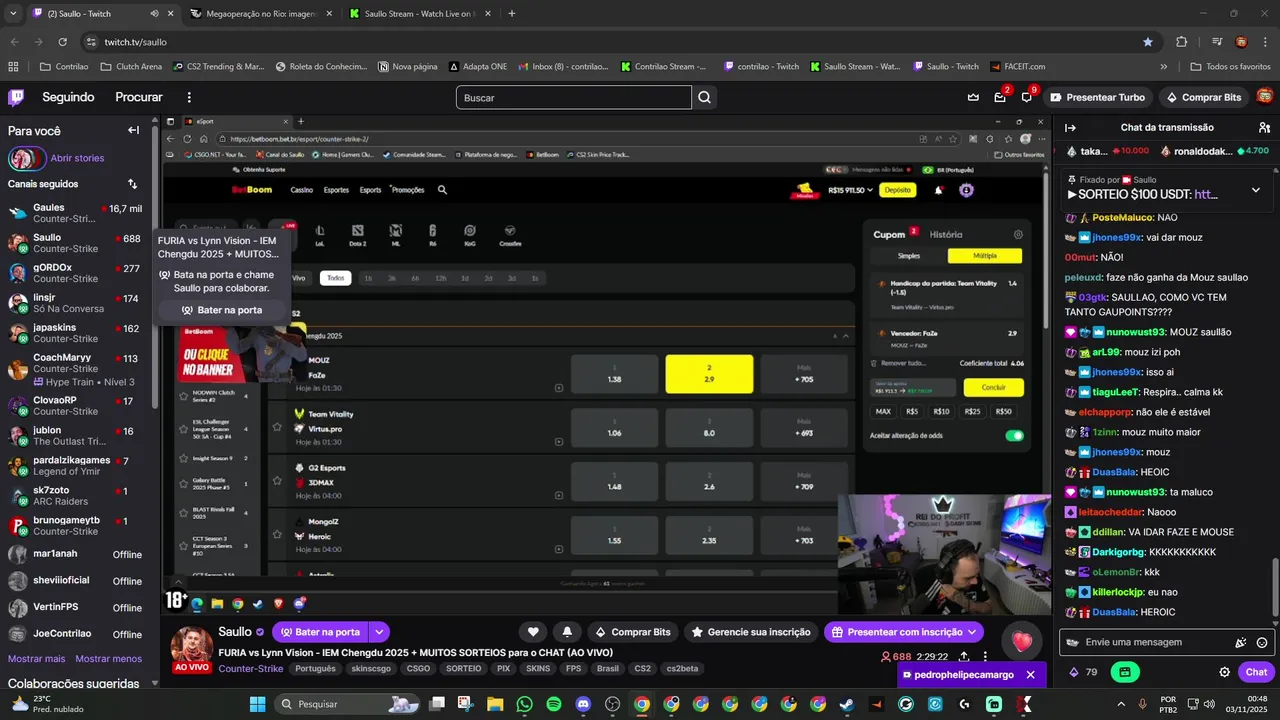The image size is (1280, 720).
Task: Click the top Comprar Bits button
Action: (x=1204, y=97)
